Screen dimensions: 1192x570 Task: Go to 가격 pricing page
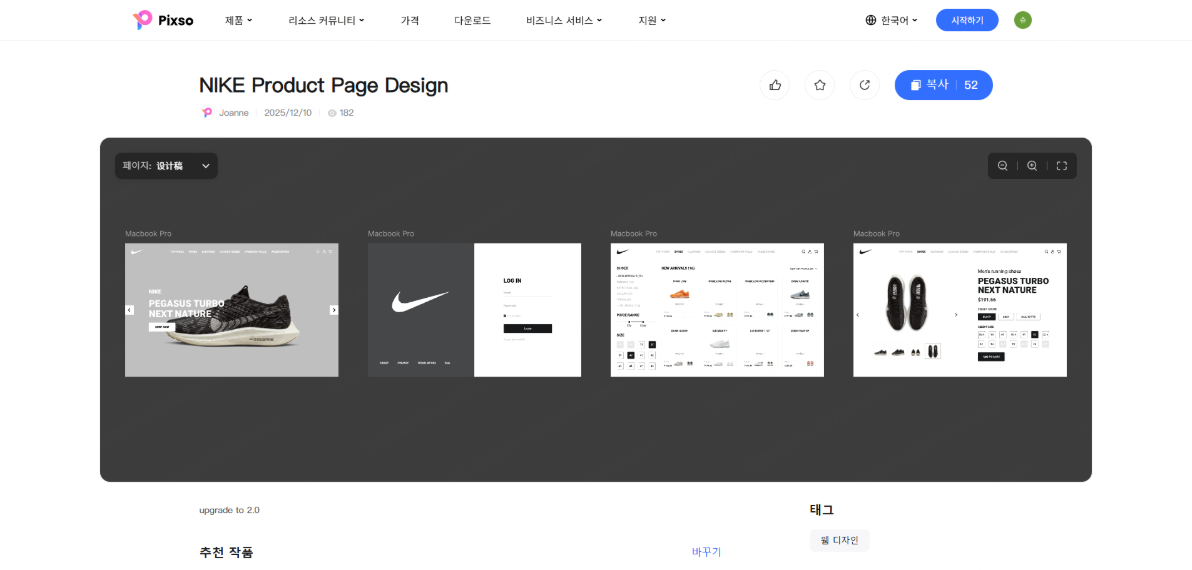[410, 21]
